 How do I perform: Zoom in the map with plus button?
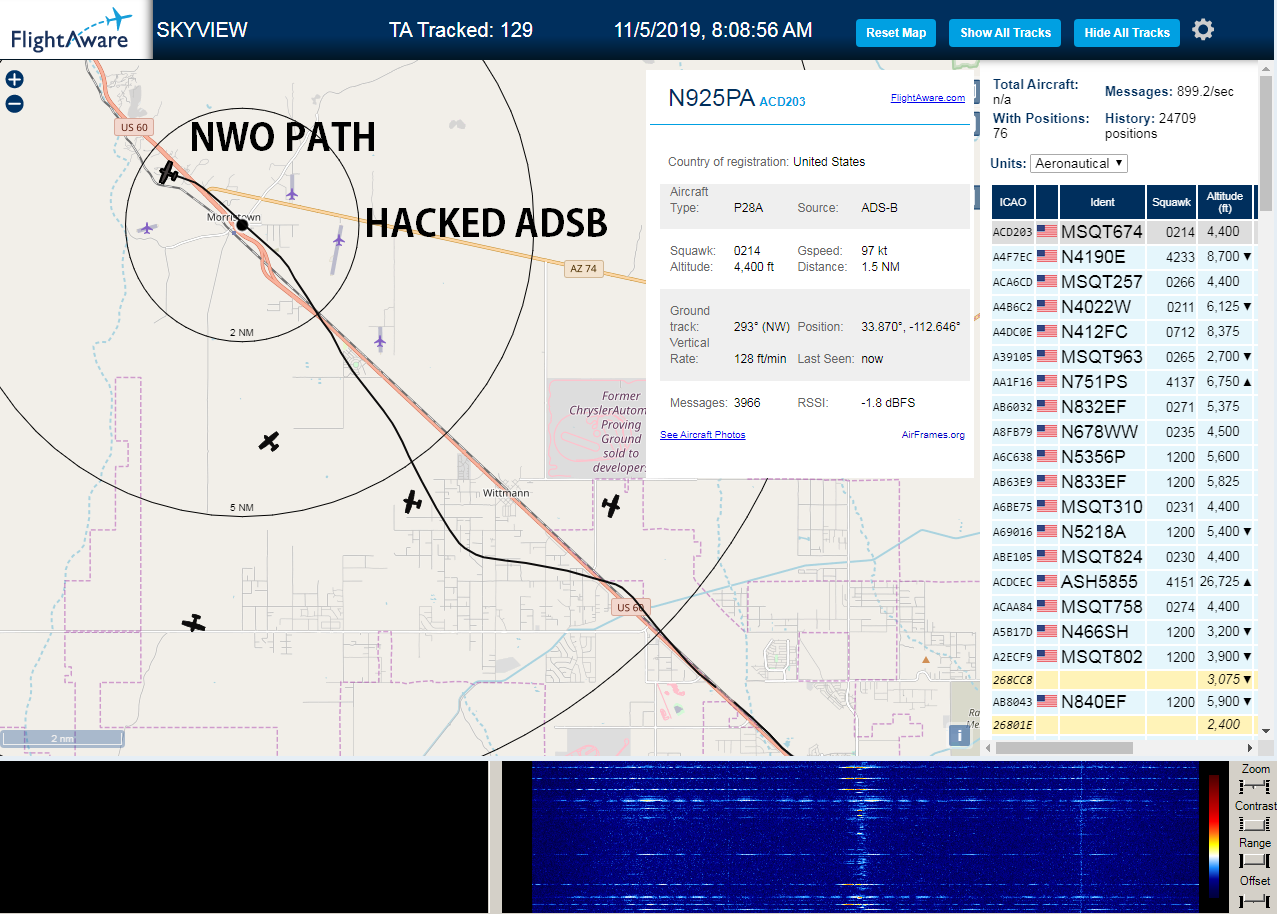point(14,79)
